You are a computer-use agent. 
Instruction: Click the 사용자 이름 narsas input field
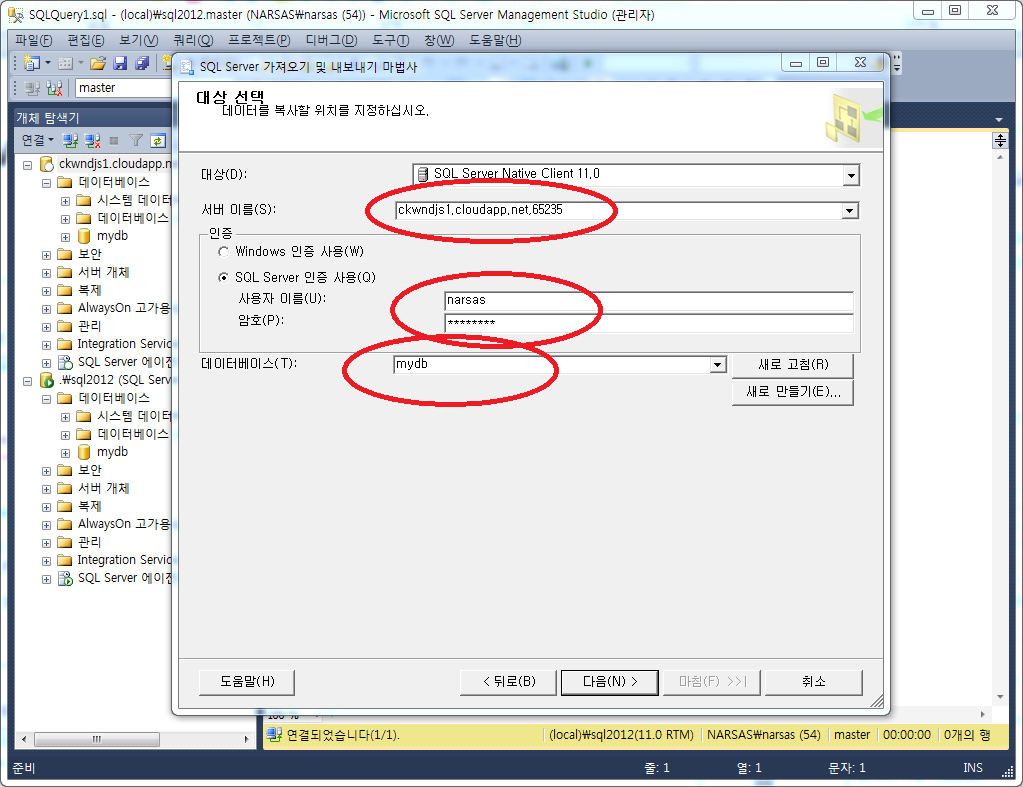pyautogui.click(x=649, y=301)
